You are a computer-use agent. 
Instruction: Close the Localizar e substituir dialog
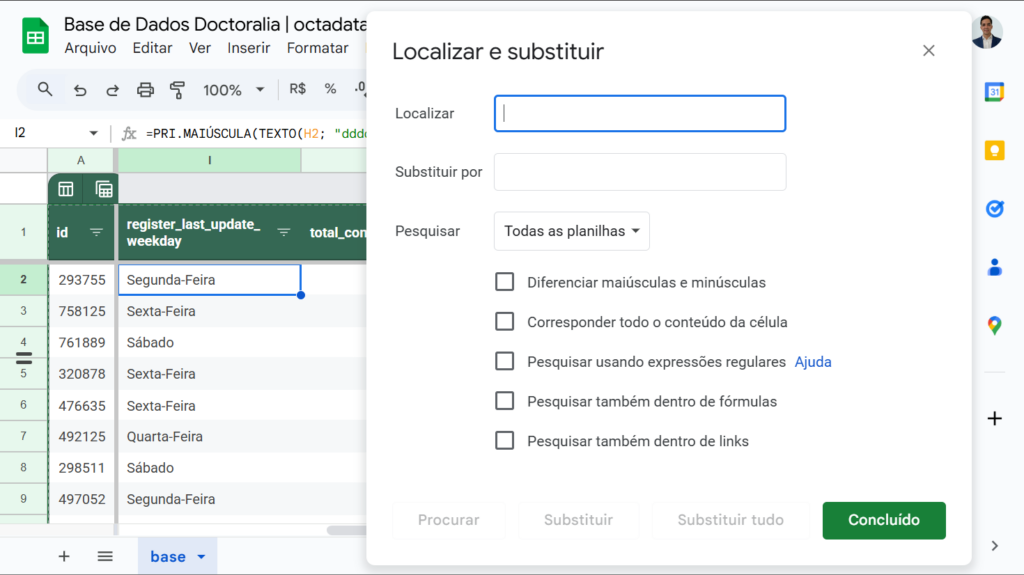point(929,51)
